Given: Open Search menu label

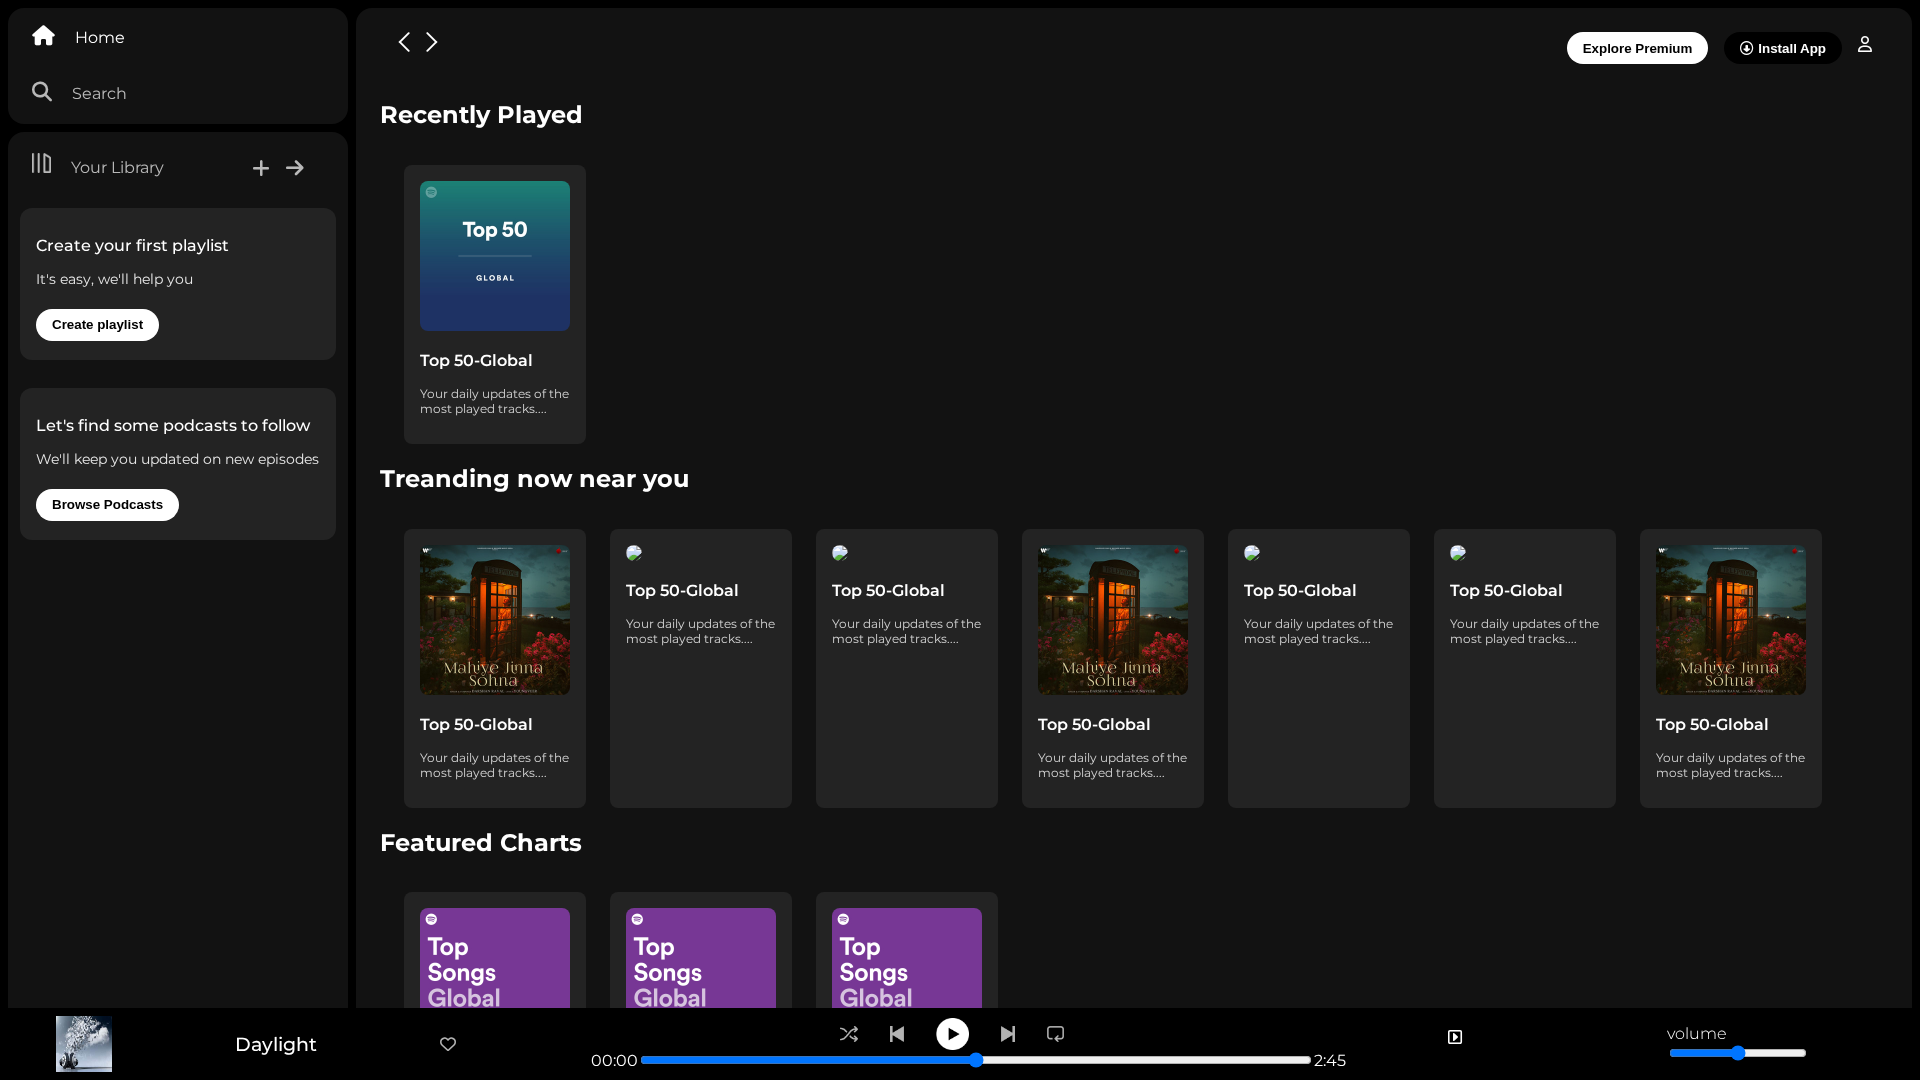Looking at the screenshot, I should point(99,93).
